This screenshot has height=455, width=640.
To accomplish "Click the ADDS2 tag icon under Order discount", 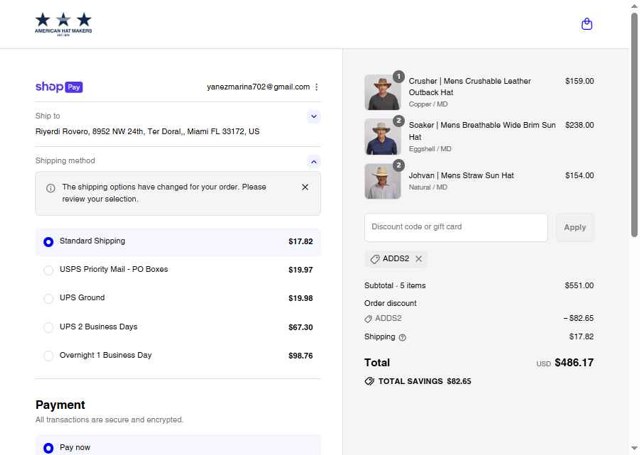I will coord(368,319).
